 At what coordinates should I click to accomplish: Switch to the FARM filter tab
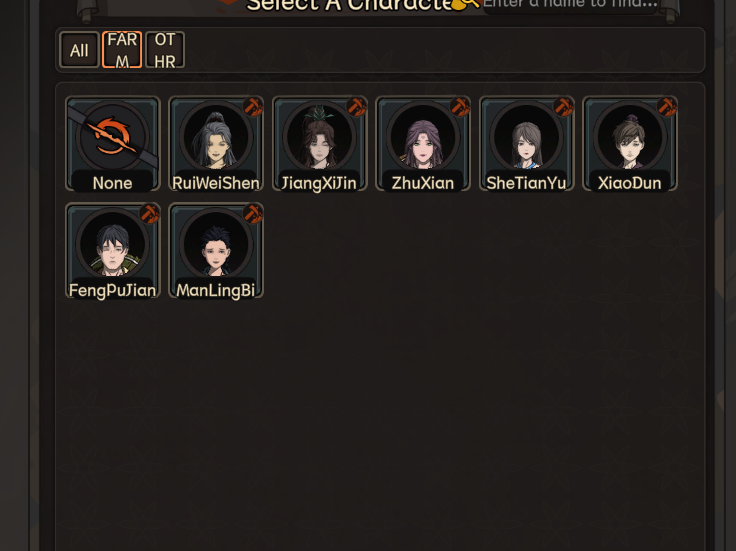[122, 50]
